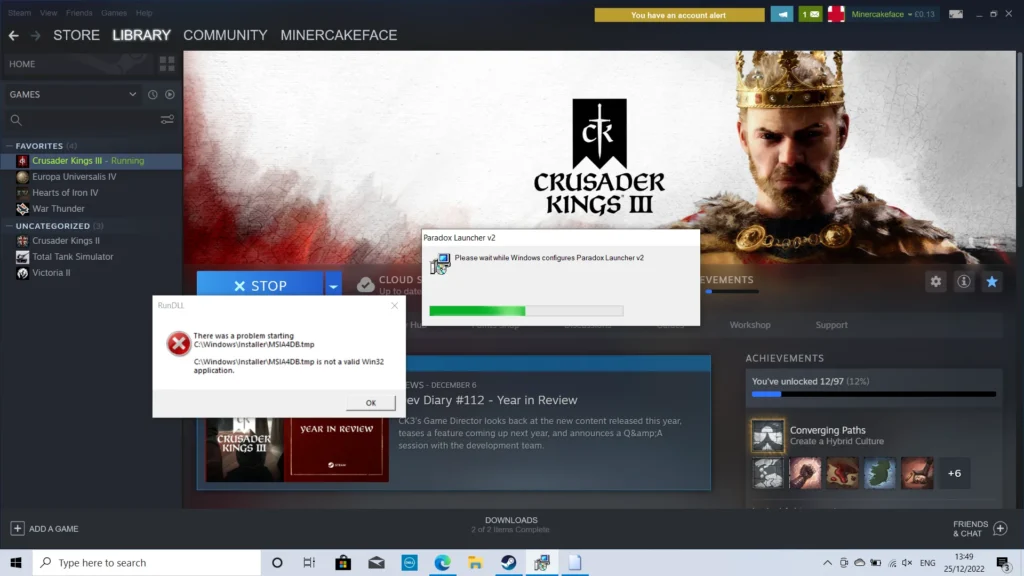Open the Support tab
Screen dimensions: 1024x576
831,325
